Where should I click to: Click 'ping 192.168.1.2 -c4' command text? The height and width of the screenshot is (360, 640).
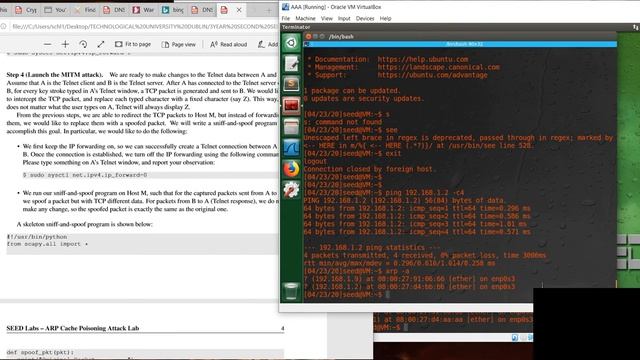(x=424, y=193)
